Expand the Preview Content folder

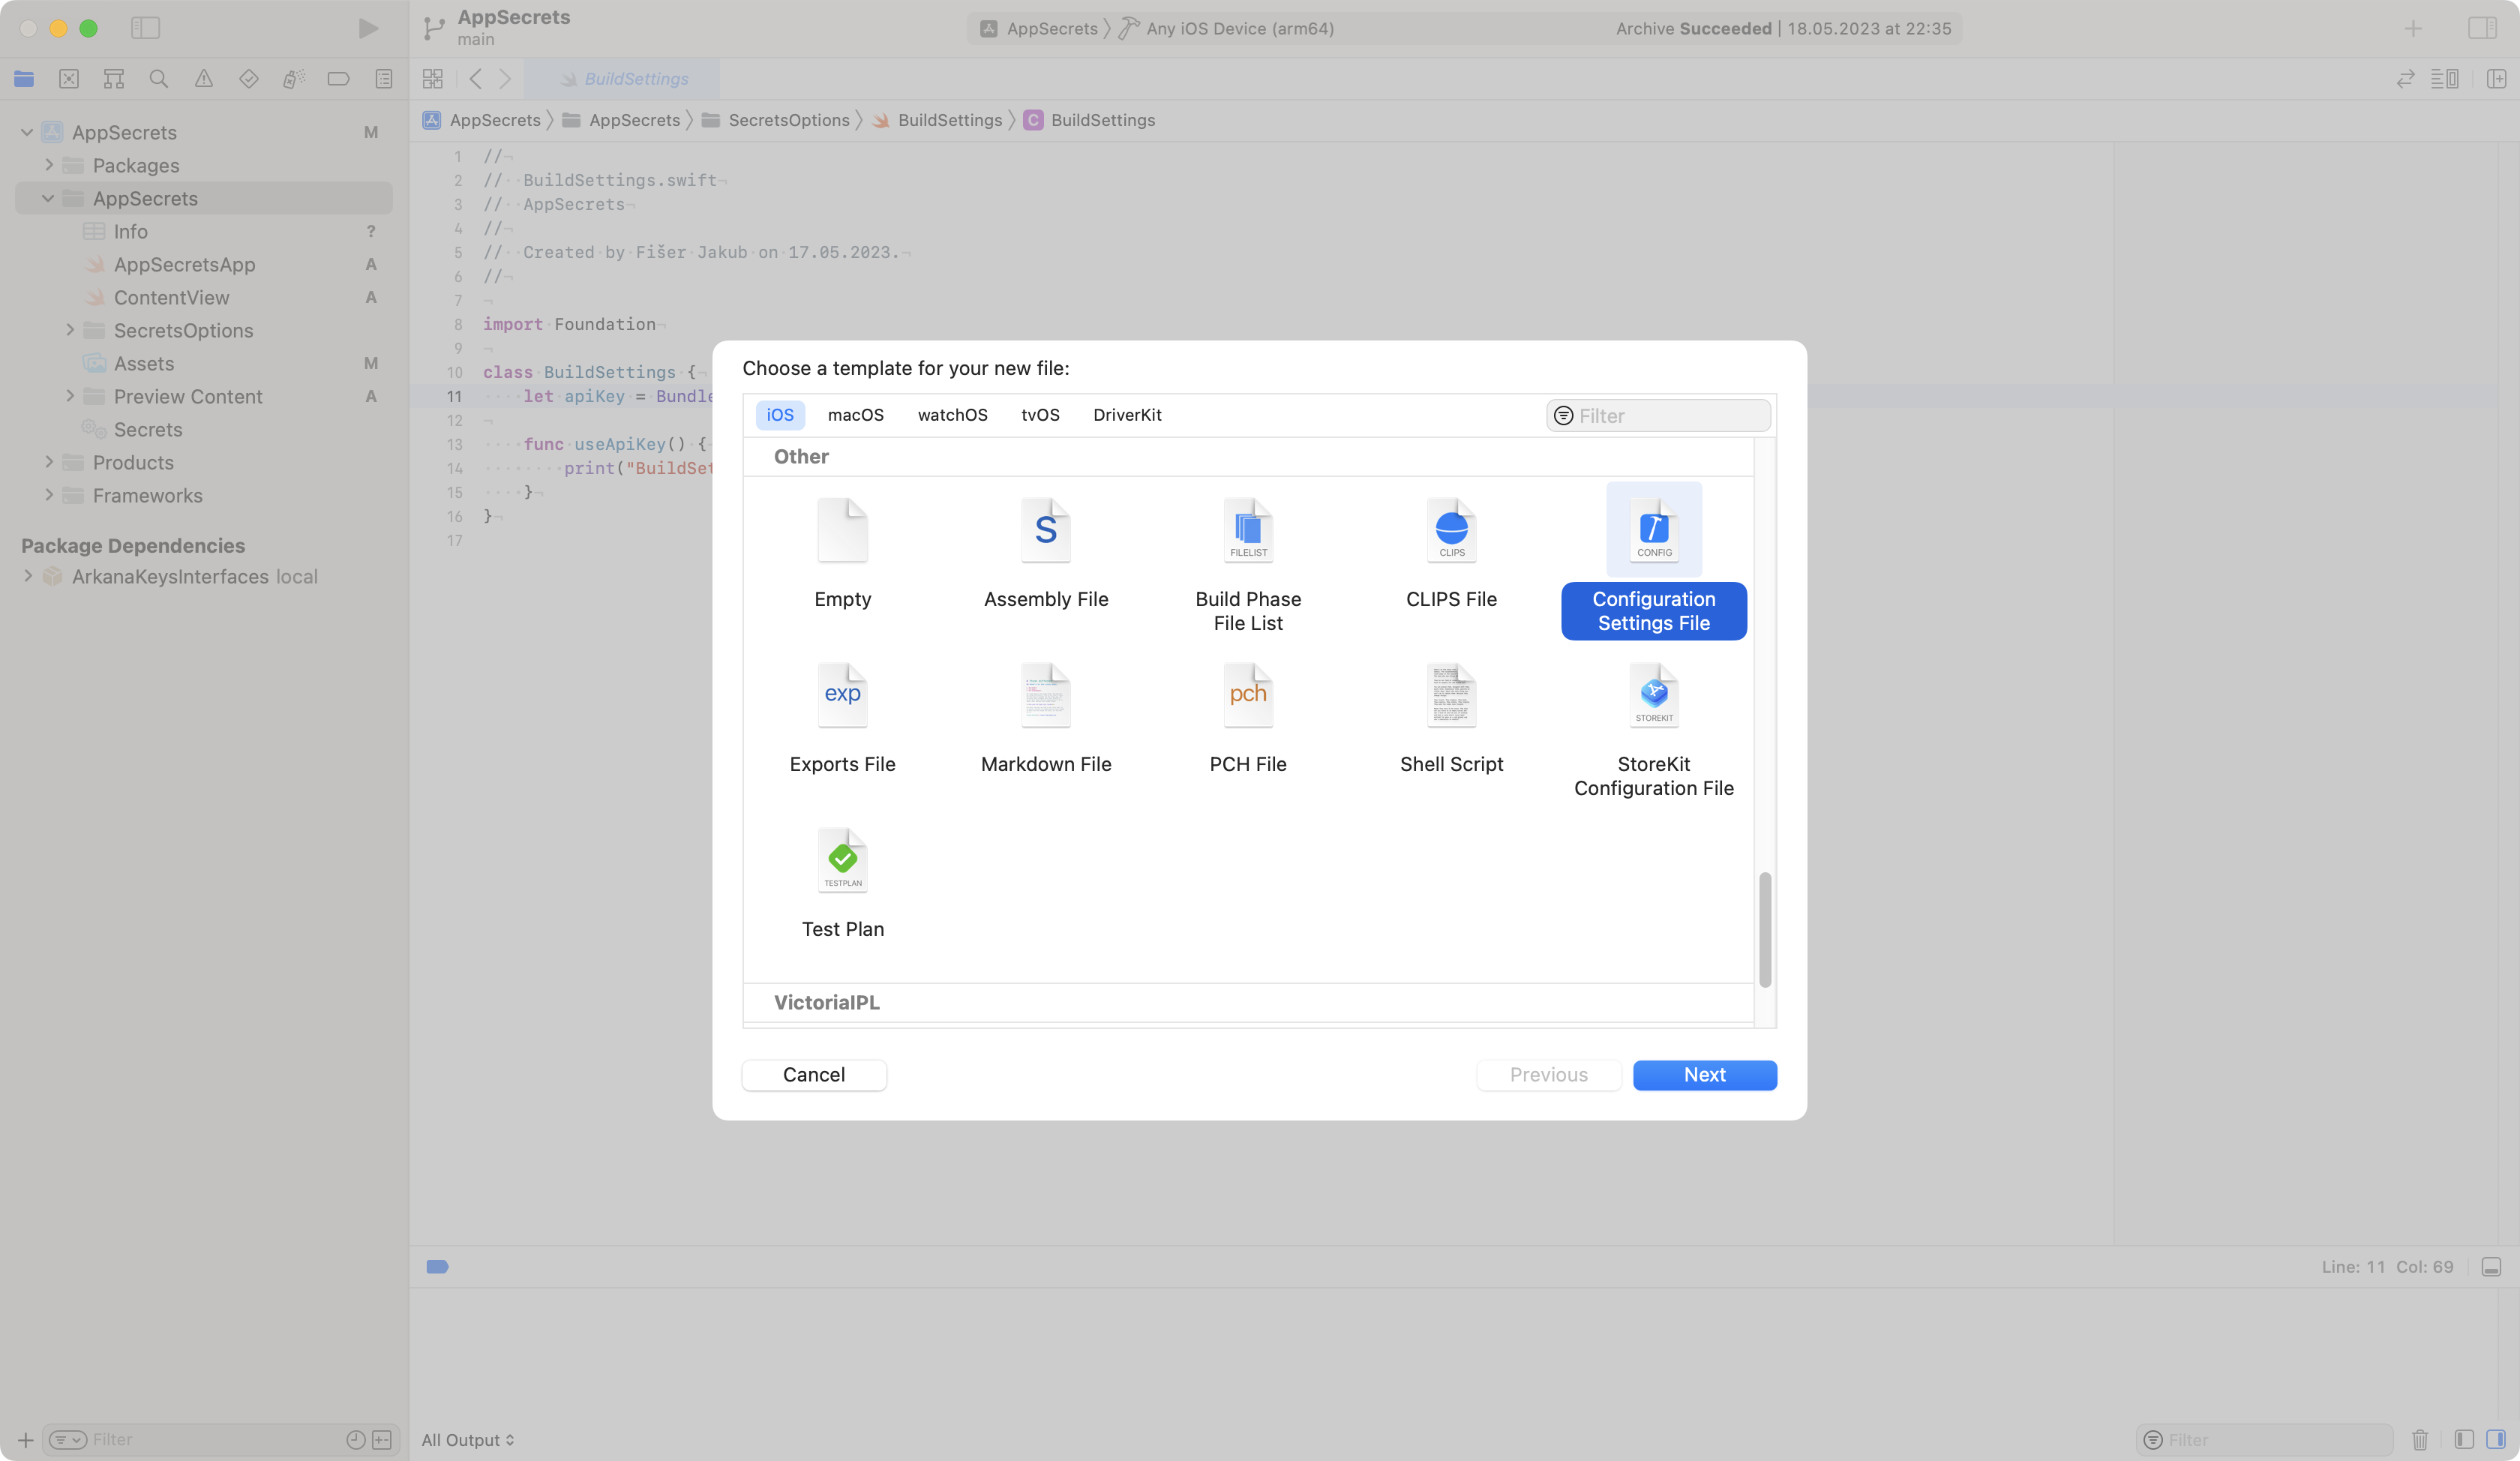[69, 396]
